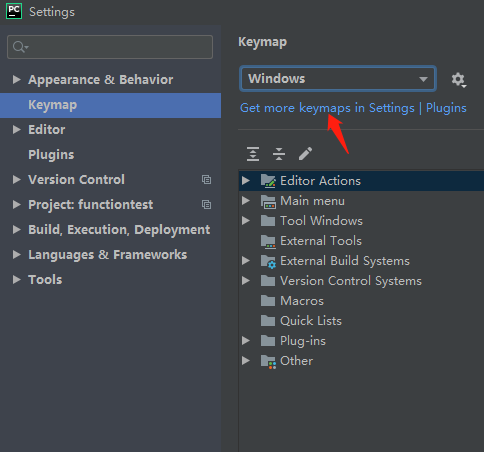Expand the Editor Actions tree node arrow
The height and width of the screenshot is (452, 484).
246,181
